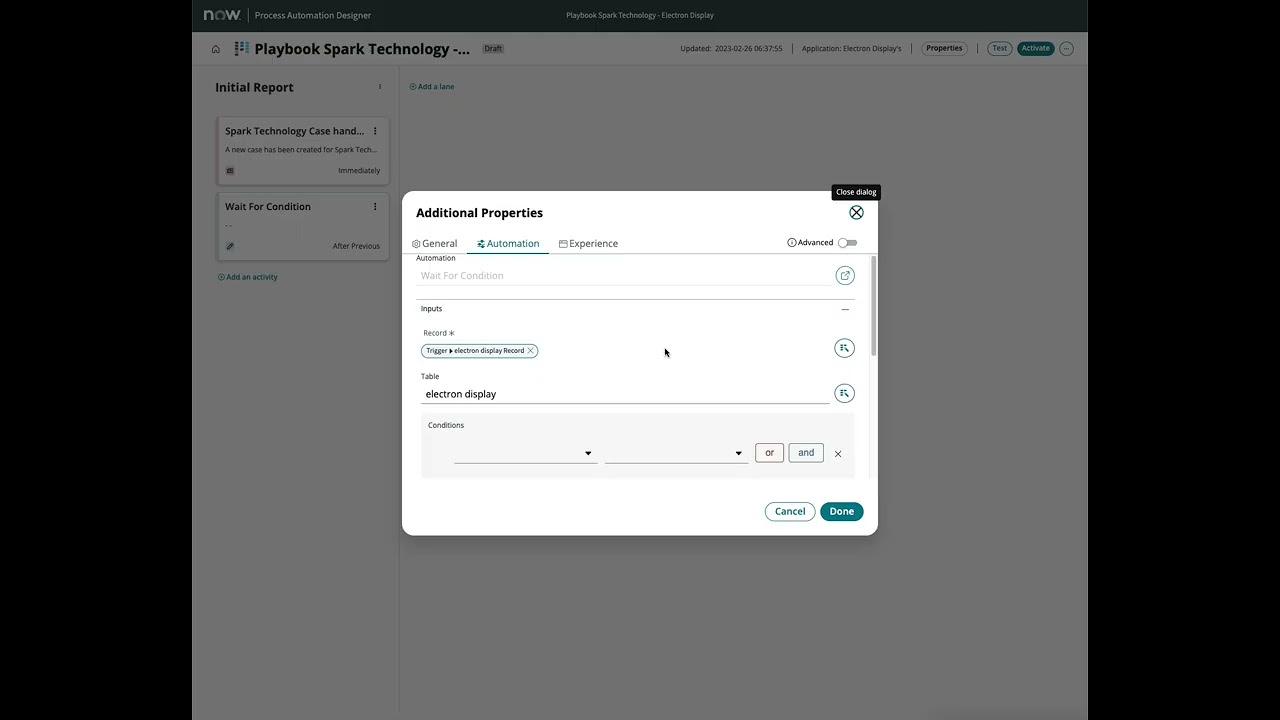Screen dimensions: 1280x720
Task: Open the Initial Report lane menu
Action: pyautogui.click(x=380, y=87)
